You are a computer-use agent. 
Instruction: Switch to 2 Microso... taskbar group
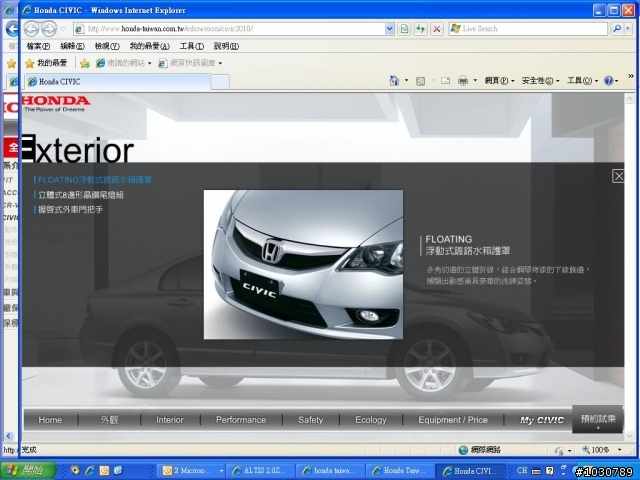click(191, 471)
